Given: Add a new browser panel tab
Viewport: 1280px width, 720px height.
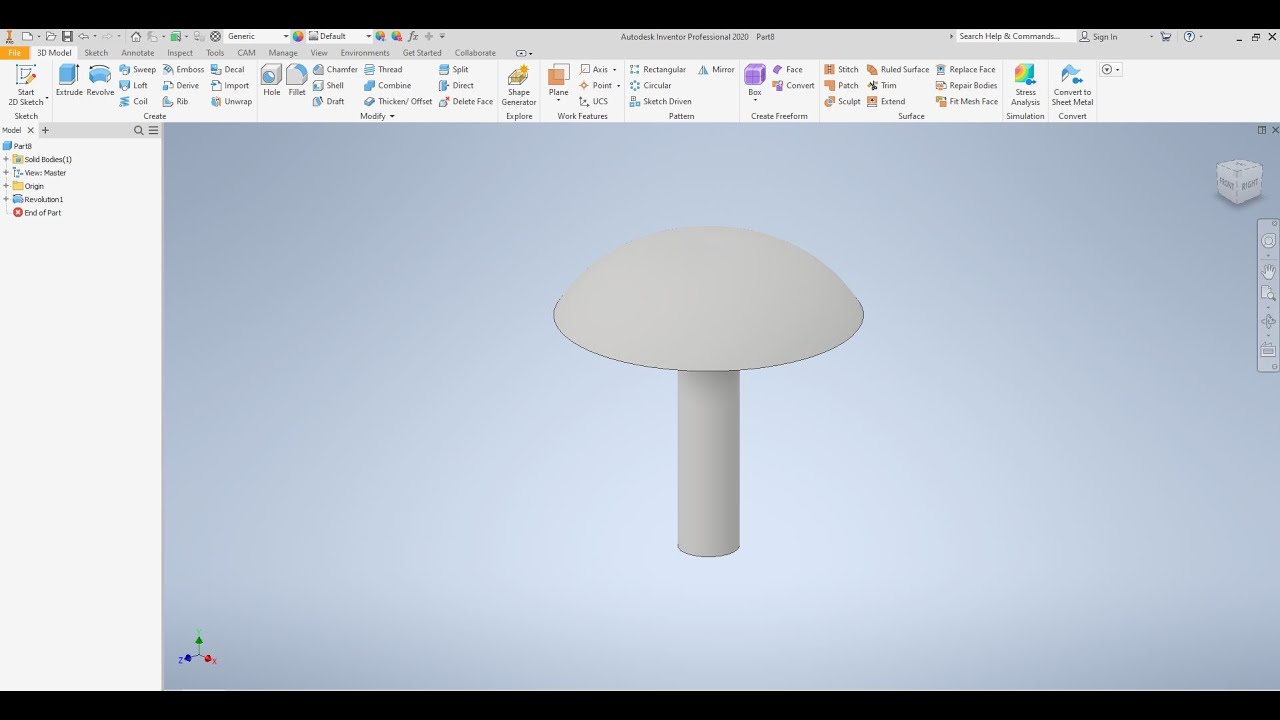Looking at the screenshot, I should (45, 130).
